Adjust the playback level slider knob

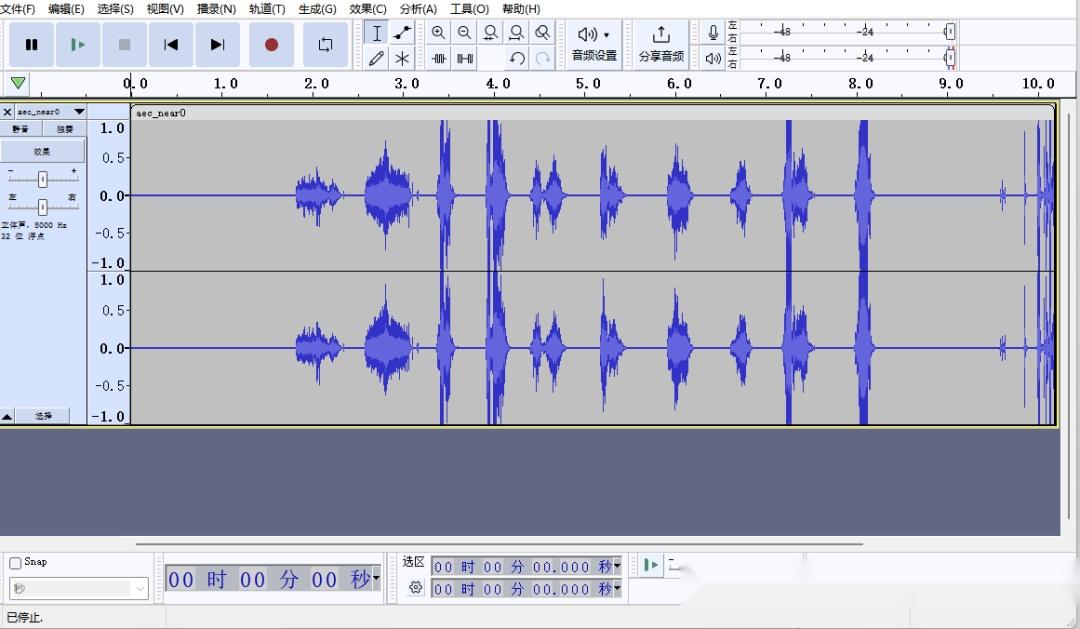tap(950, 58)
